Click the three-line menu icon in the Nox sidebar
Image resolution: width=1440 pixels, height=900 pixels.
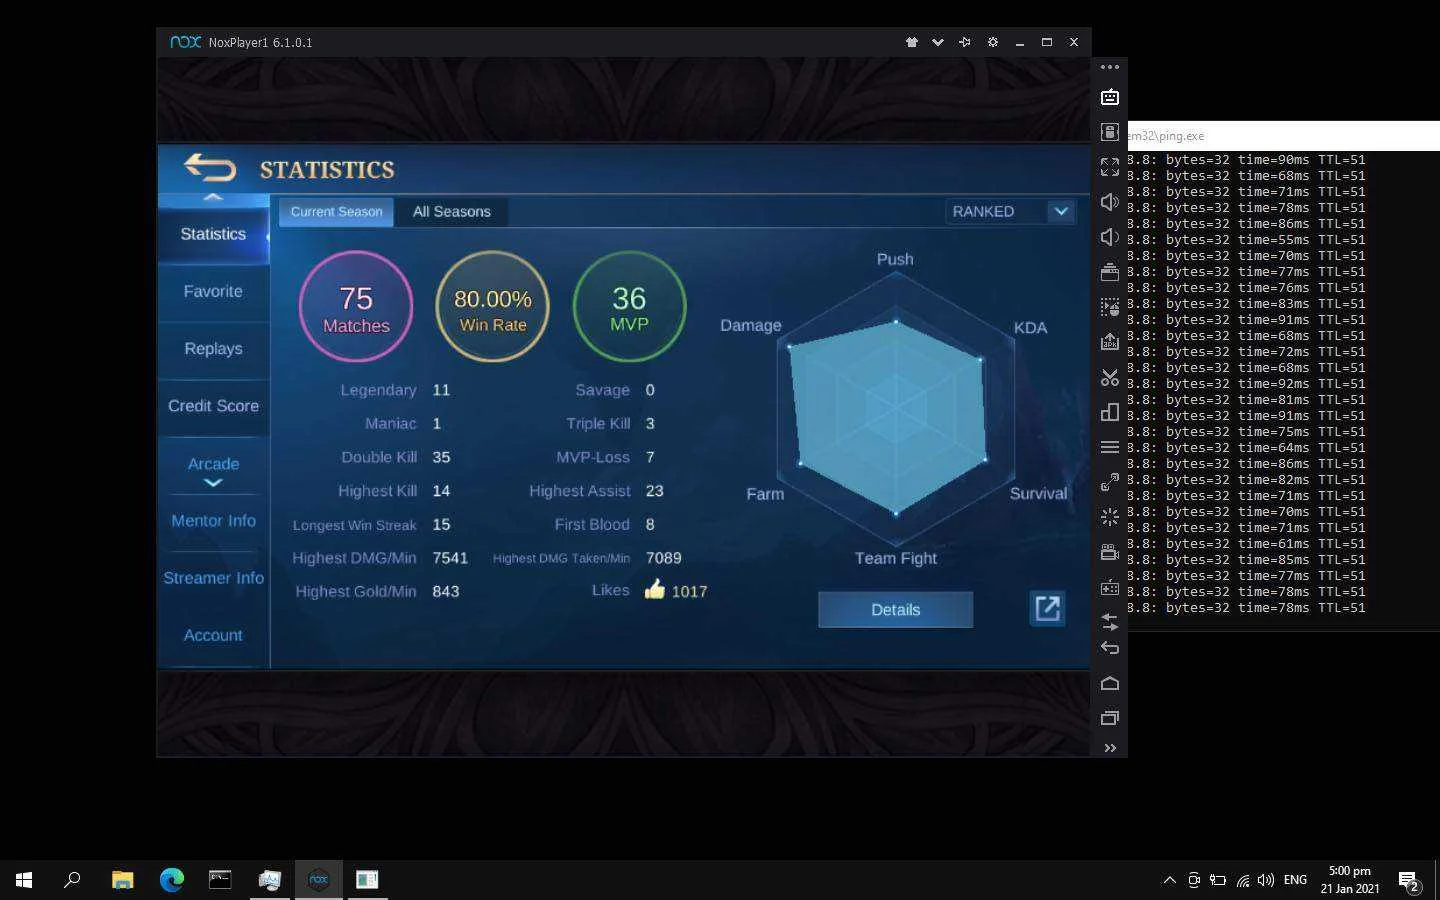1110,447
